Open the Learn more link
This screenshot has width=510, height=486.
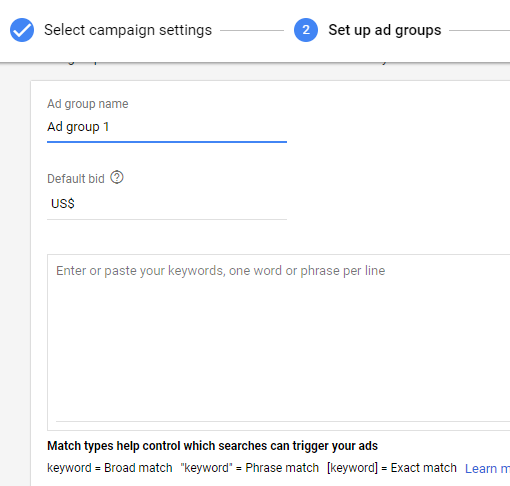[487, 468]
